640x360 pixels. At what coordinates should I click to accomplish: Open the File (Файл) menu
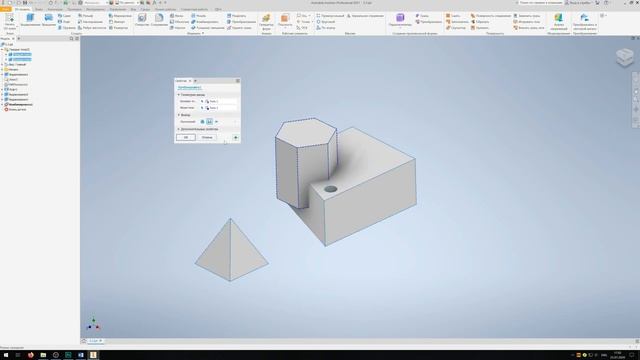[6, 9]
